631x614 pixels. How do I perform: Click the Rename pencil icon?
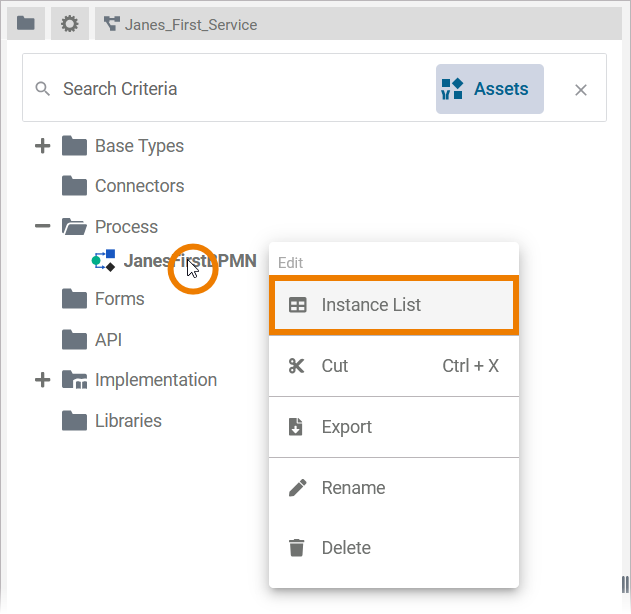click(x=296, y=488)
